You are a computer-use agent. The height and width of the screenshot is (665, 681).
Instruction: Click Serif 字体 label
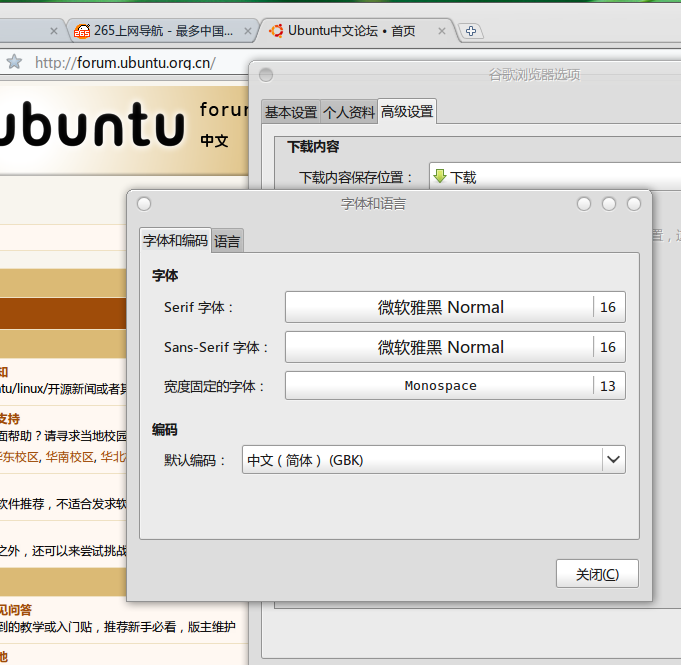[198, 308]
